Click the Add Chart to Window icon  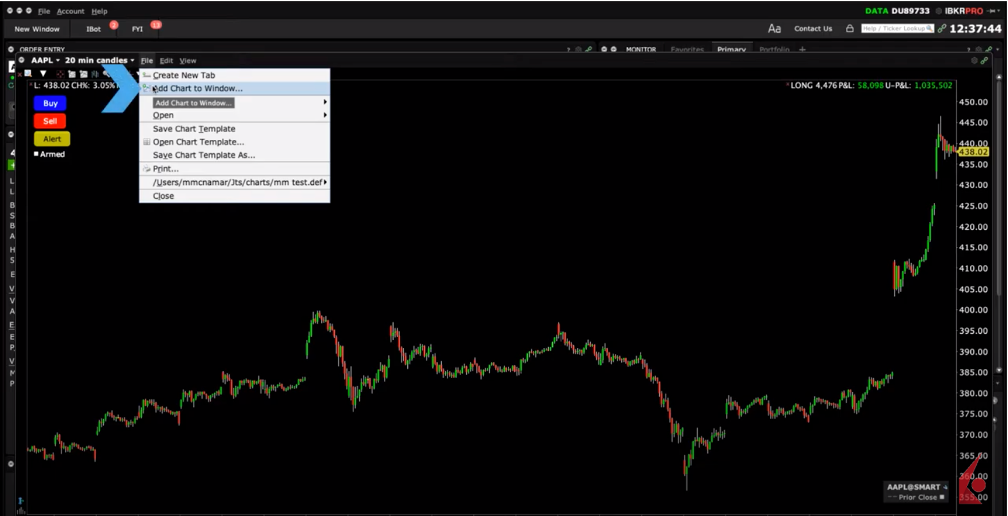[146, 89]
